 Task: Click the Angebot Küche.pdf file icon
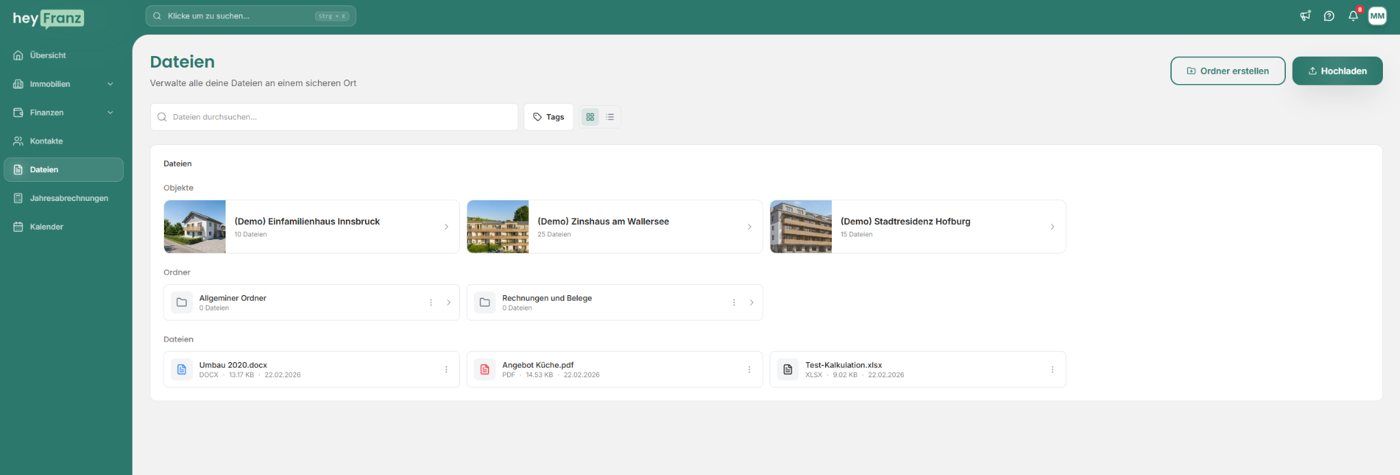485,369
